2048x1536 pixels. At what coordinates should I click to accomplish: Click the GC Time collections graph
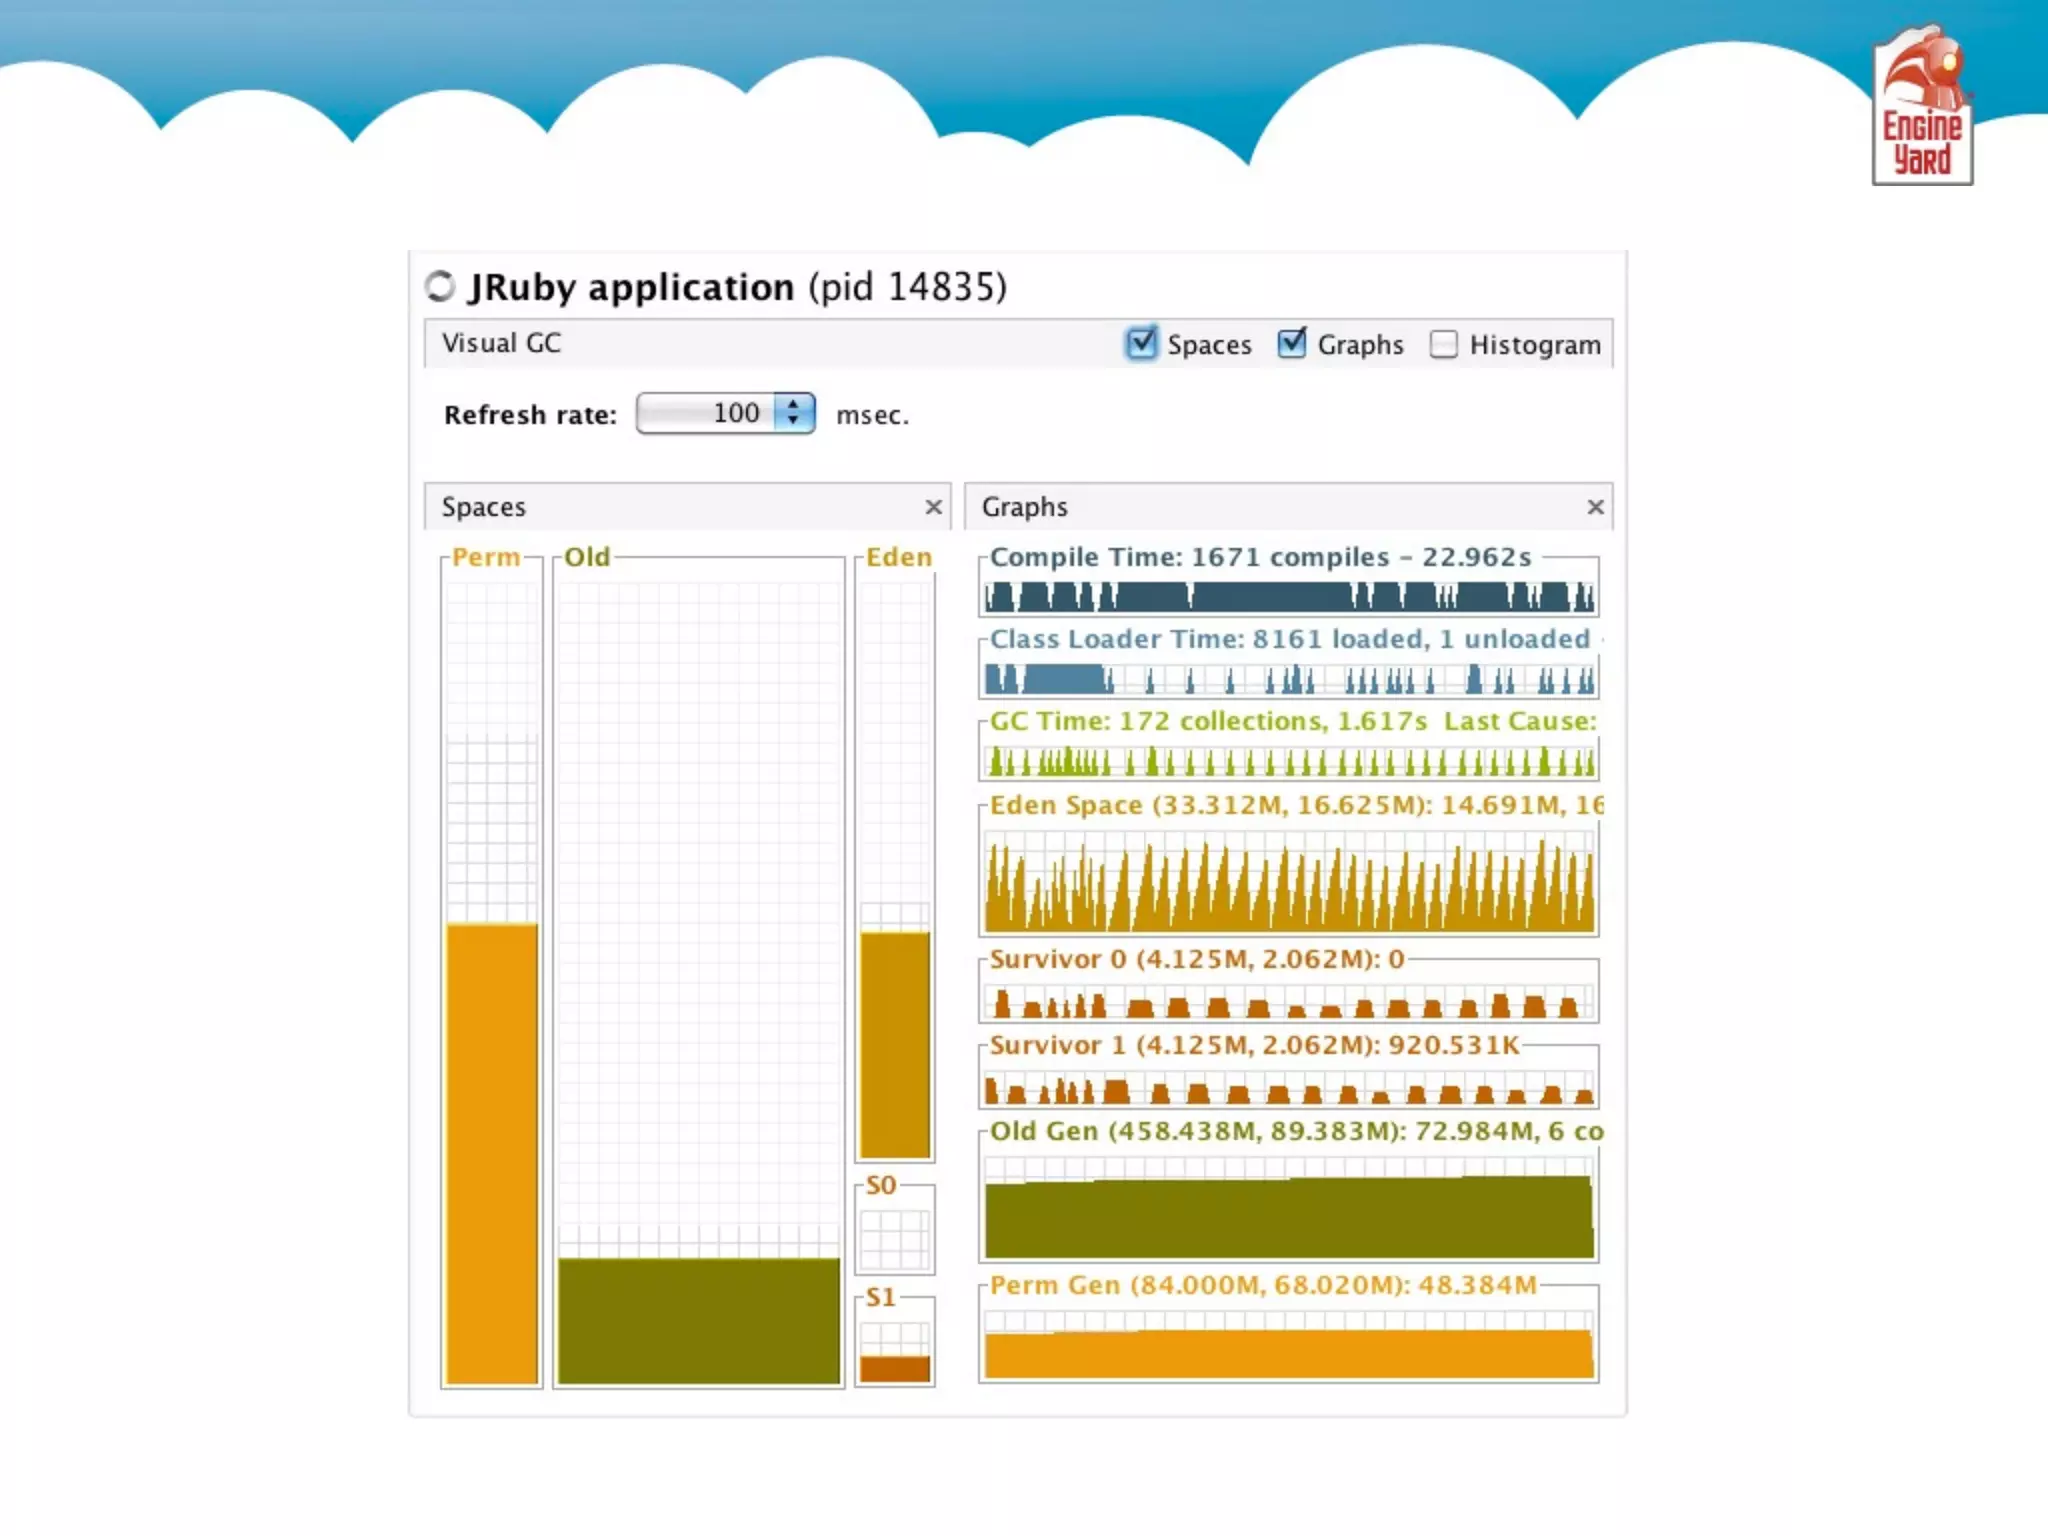tap(1288, 762)
